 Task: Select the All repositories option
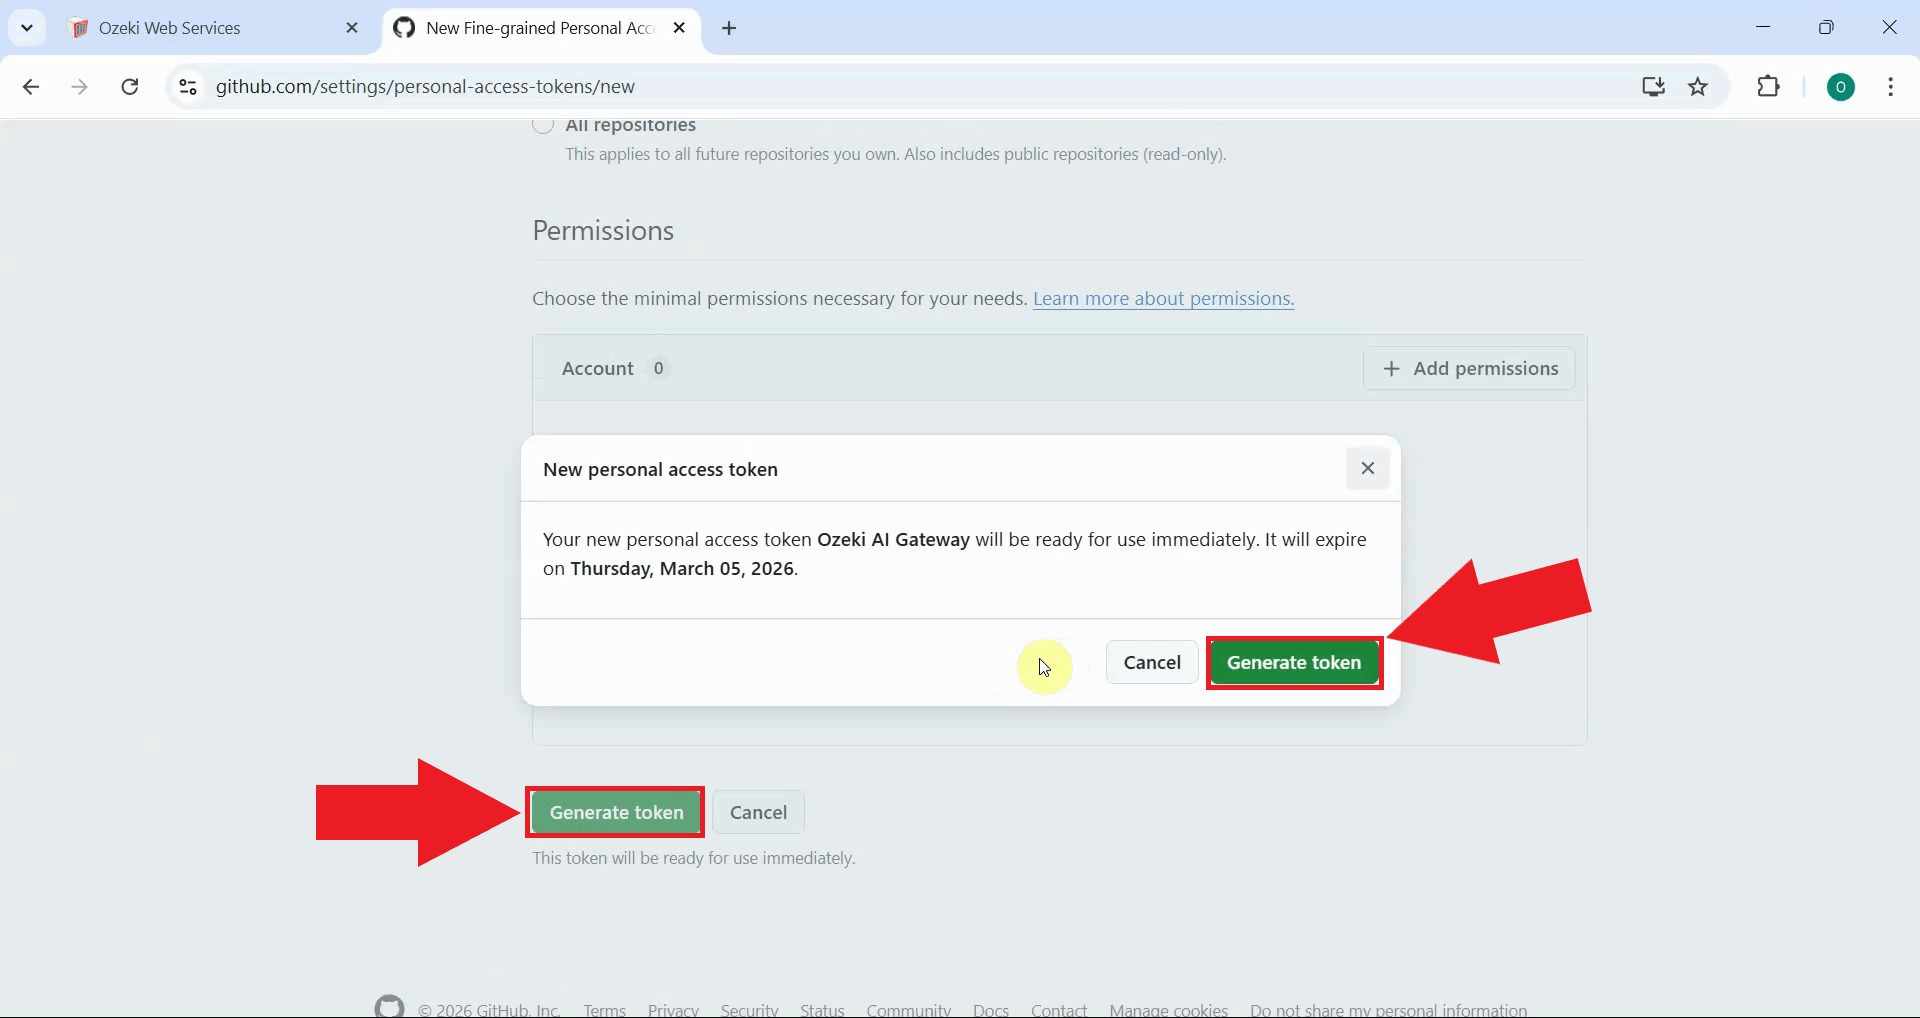(x=544, y=124)
